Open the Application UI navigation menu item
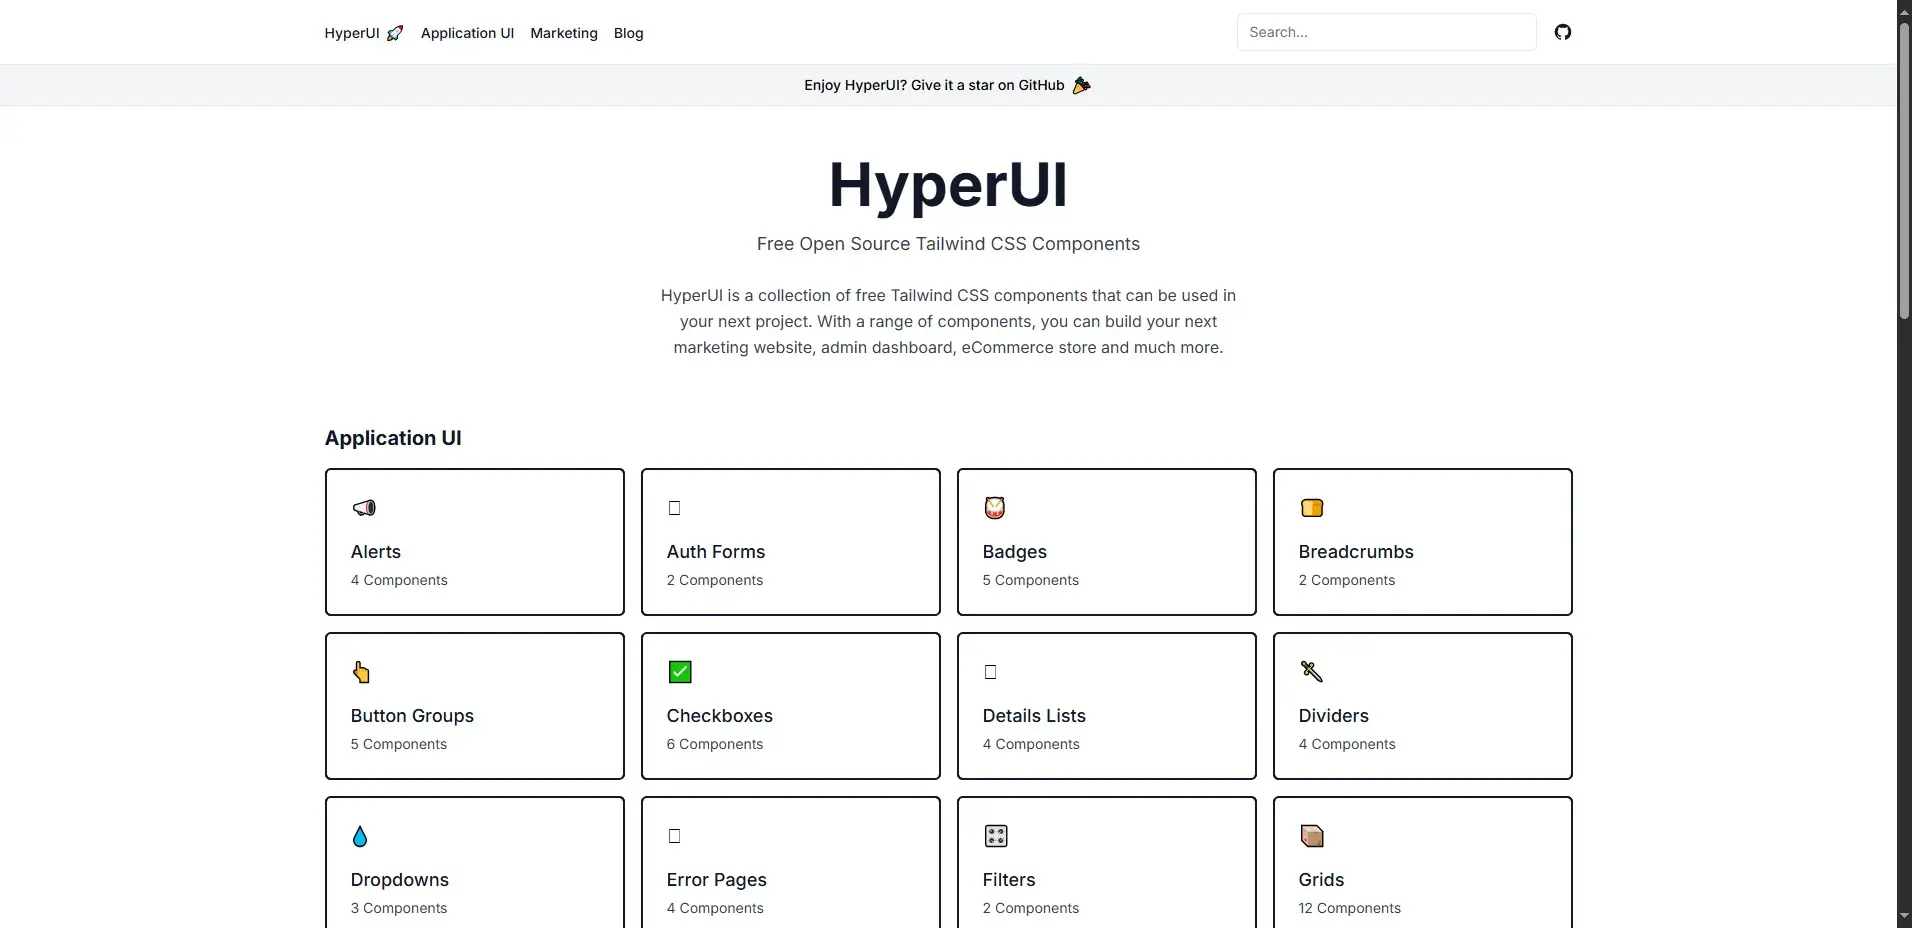 (467, 32)
